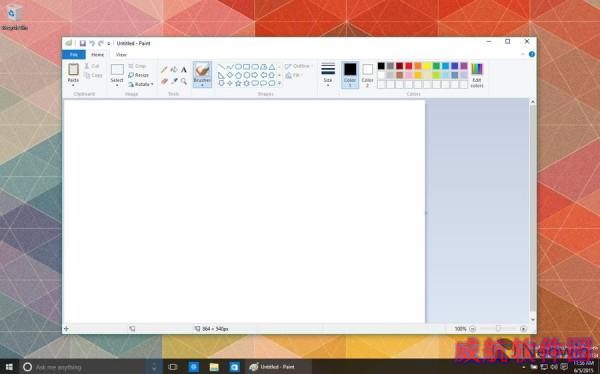
Task: Open the shape Fill dropdown
Action: (295, 75)
